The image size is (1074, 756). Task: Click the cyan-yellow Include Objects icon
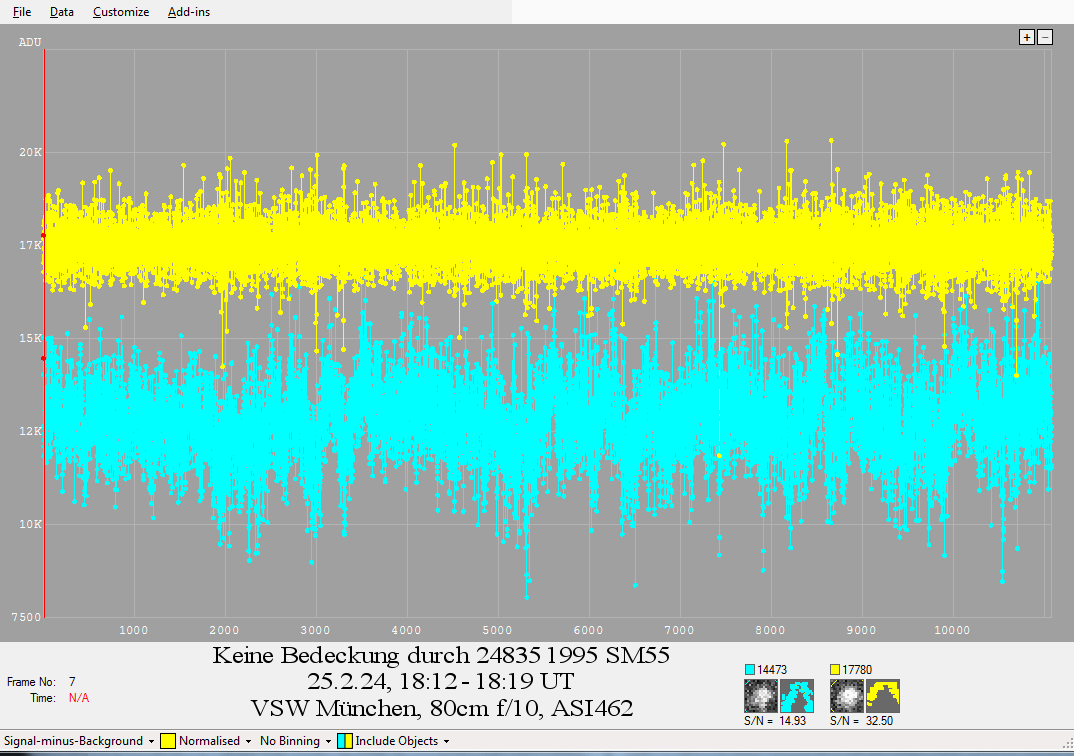click(344, 741)
